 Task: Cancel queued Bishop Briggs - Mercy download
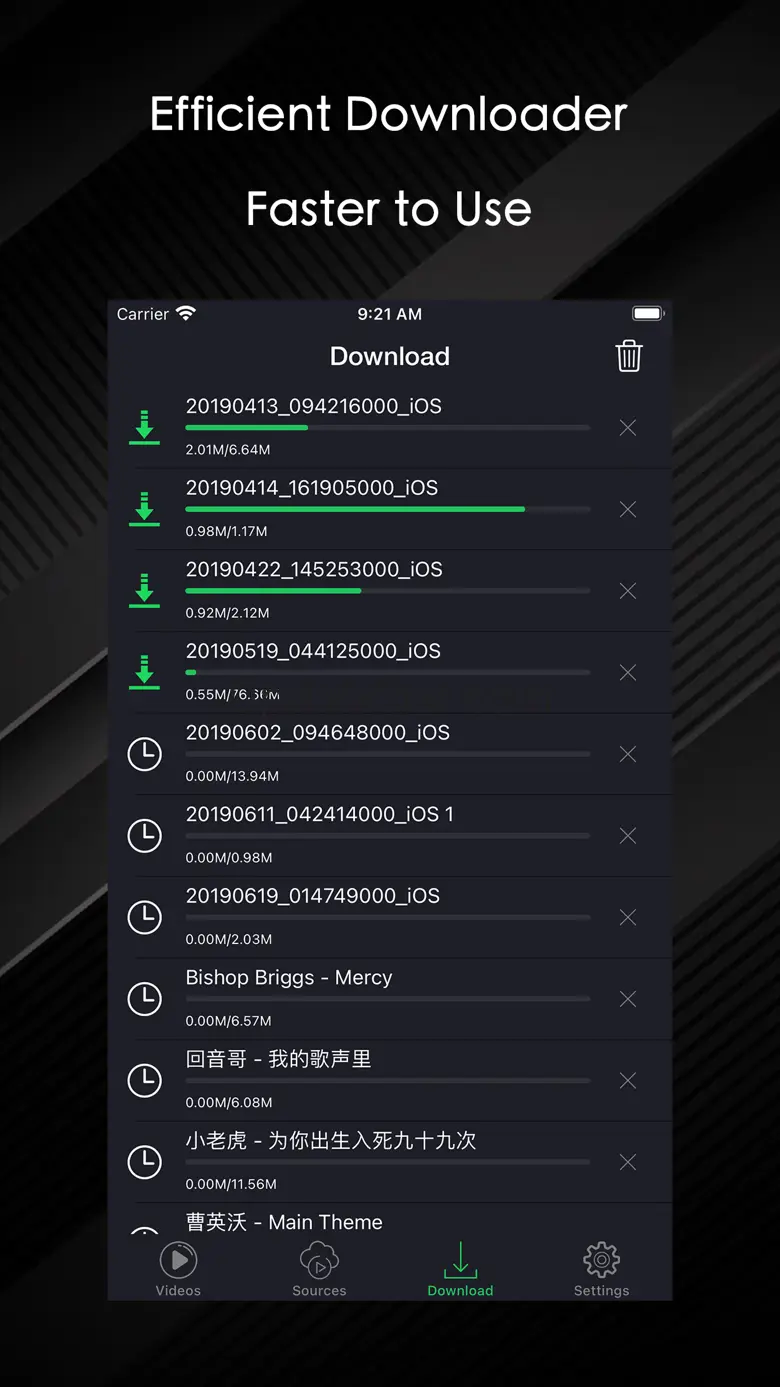pyautogui.click(x=628, y=999)
